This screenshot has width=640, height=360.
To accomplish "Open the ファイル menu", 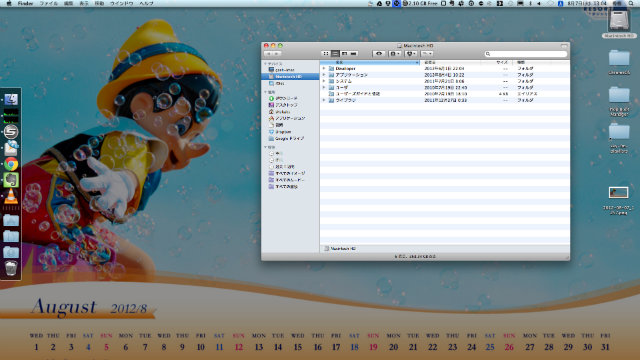I will click(x=49, y=3).
